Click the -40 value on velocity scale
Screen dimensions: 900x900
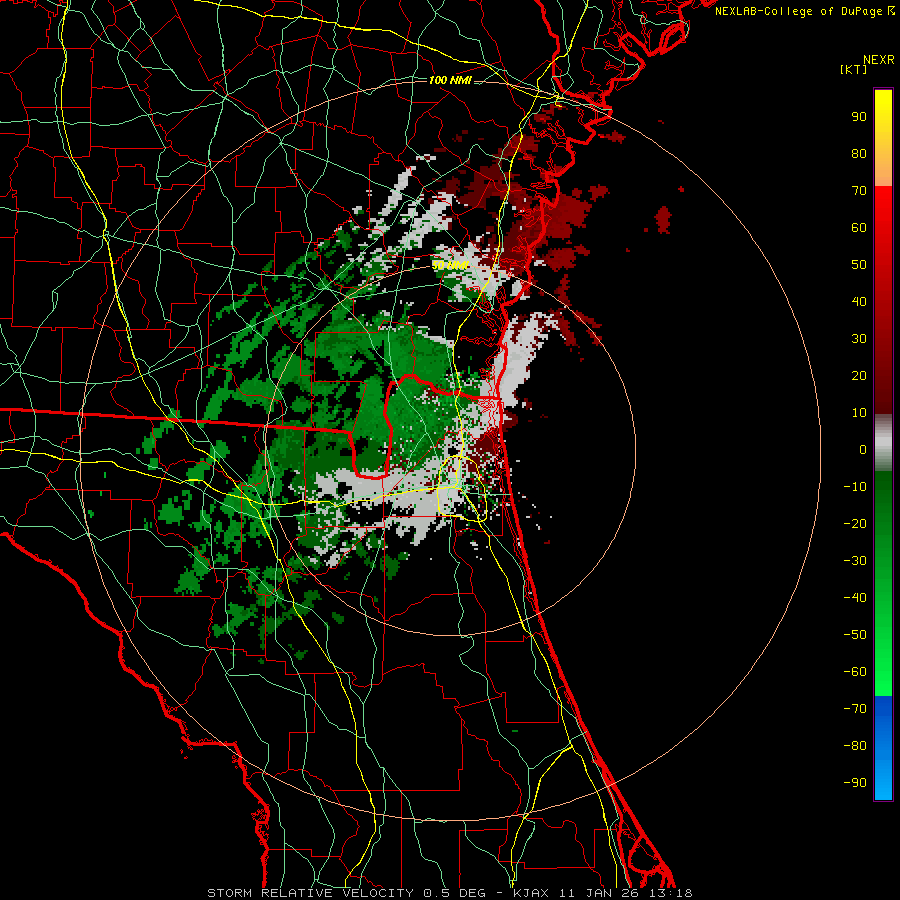click(x=855, y=598)
